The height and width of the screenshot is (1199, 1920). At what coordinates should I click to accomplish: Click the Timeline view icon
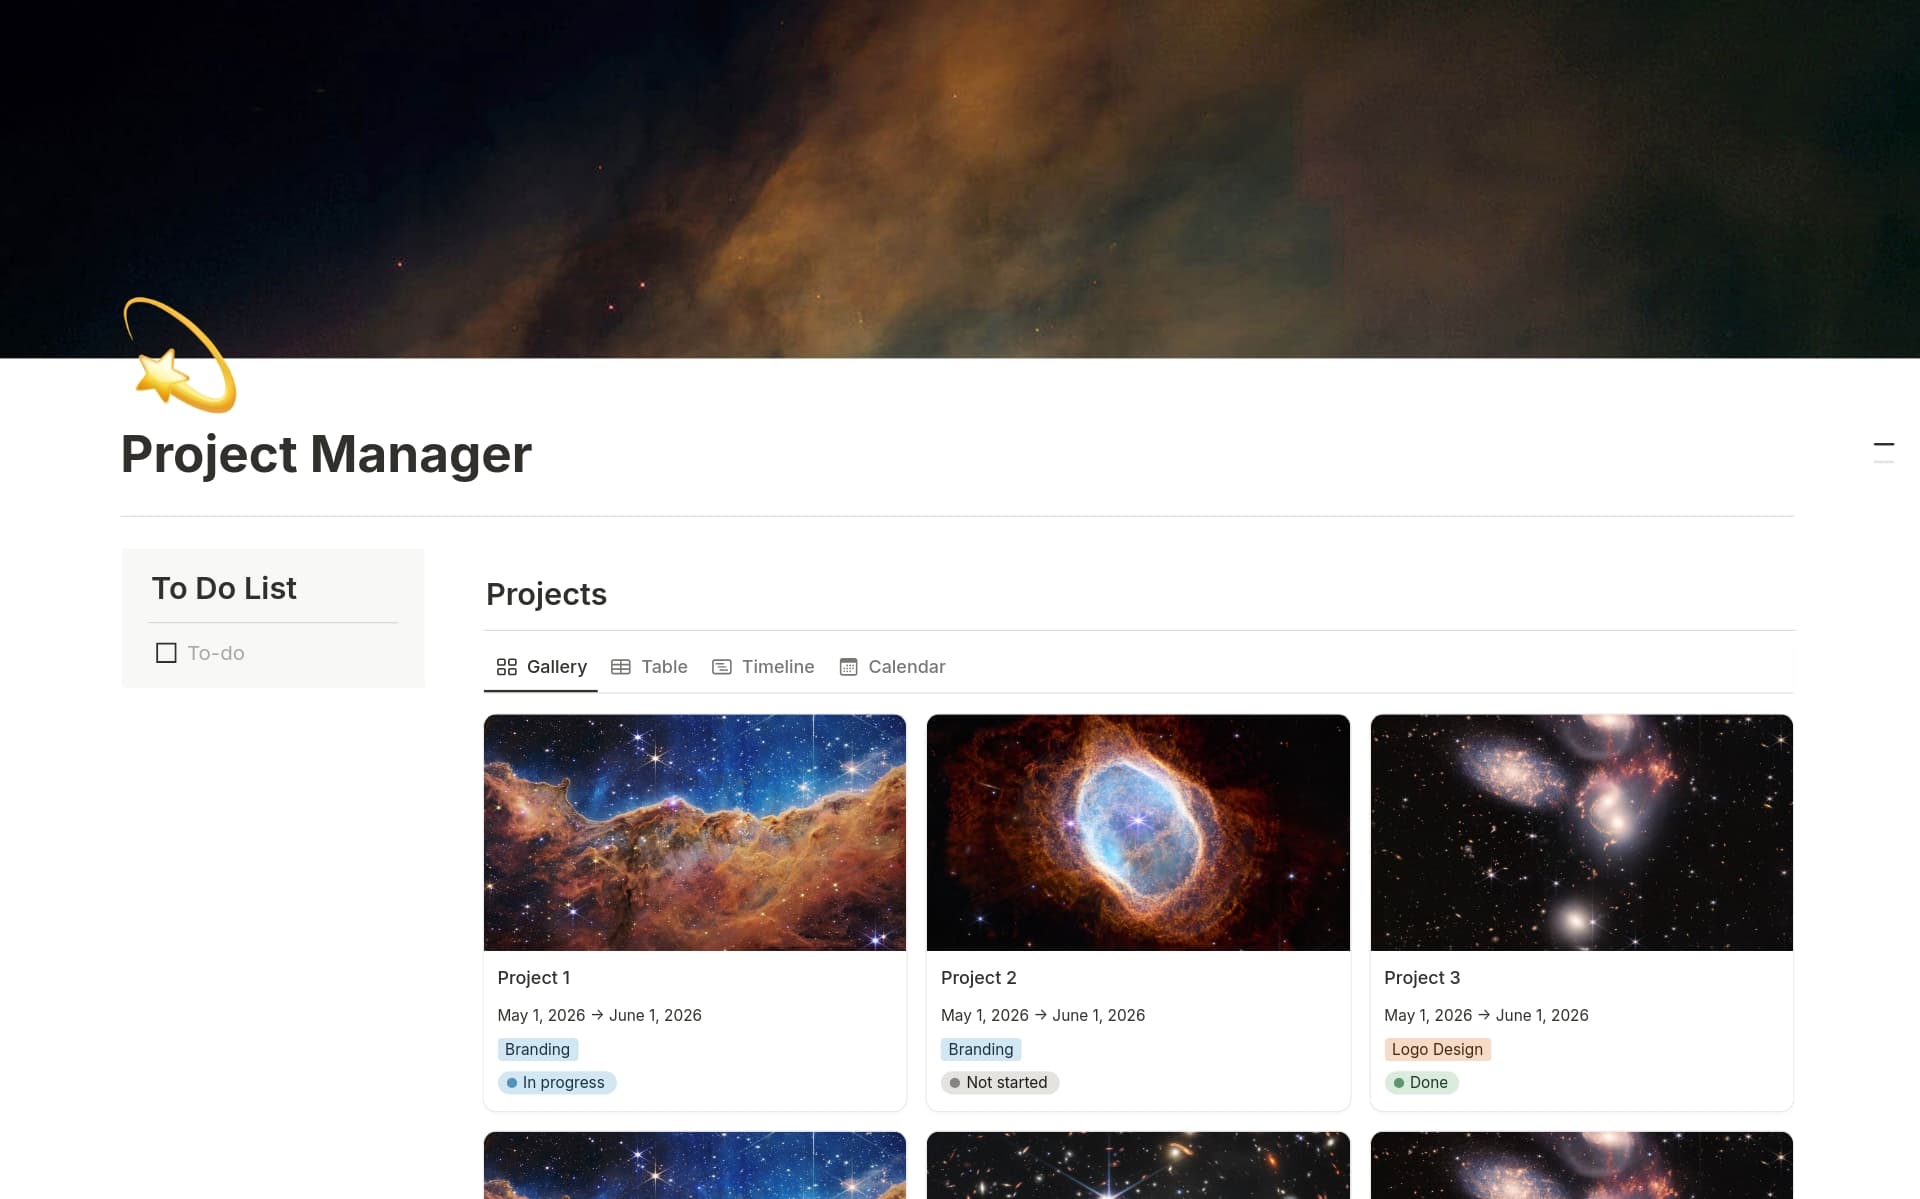pos(721,666)
